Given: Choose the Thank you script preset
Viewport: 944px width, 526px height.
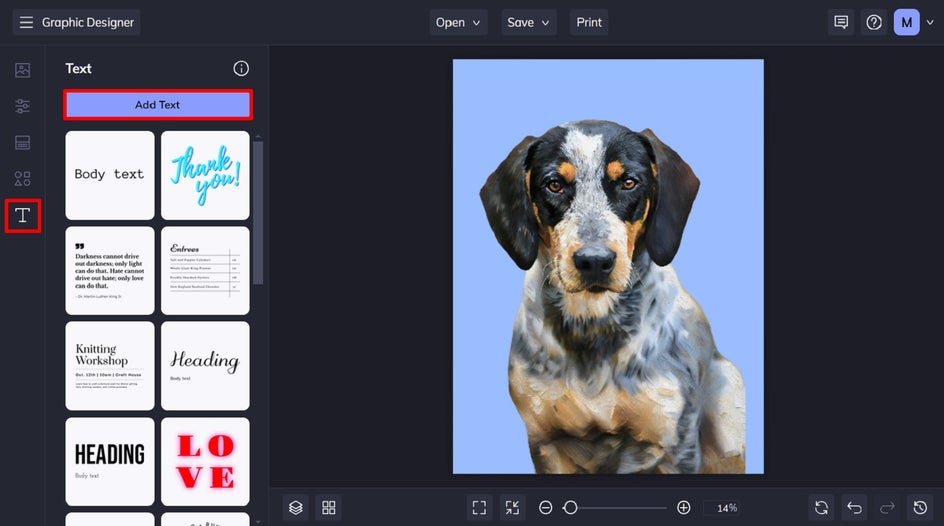Looking at the screenshot, I should point(205,175).
